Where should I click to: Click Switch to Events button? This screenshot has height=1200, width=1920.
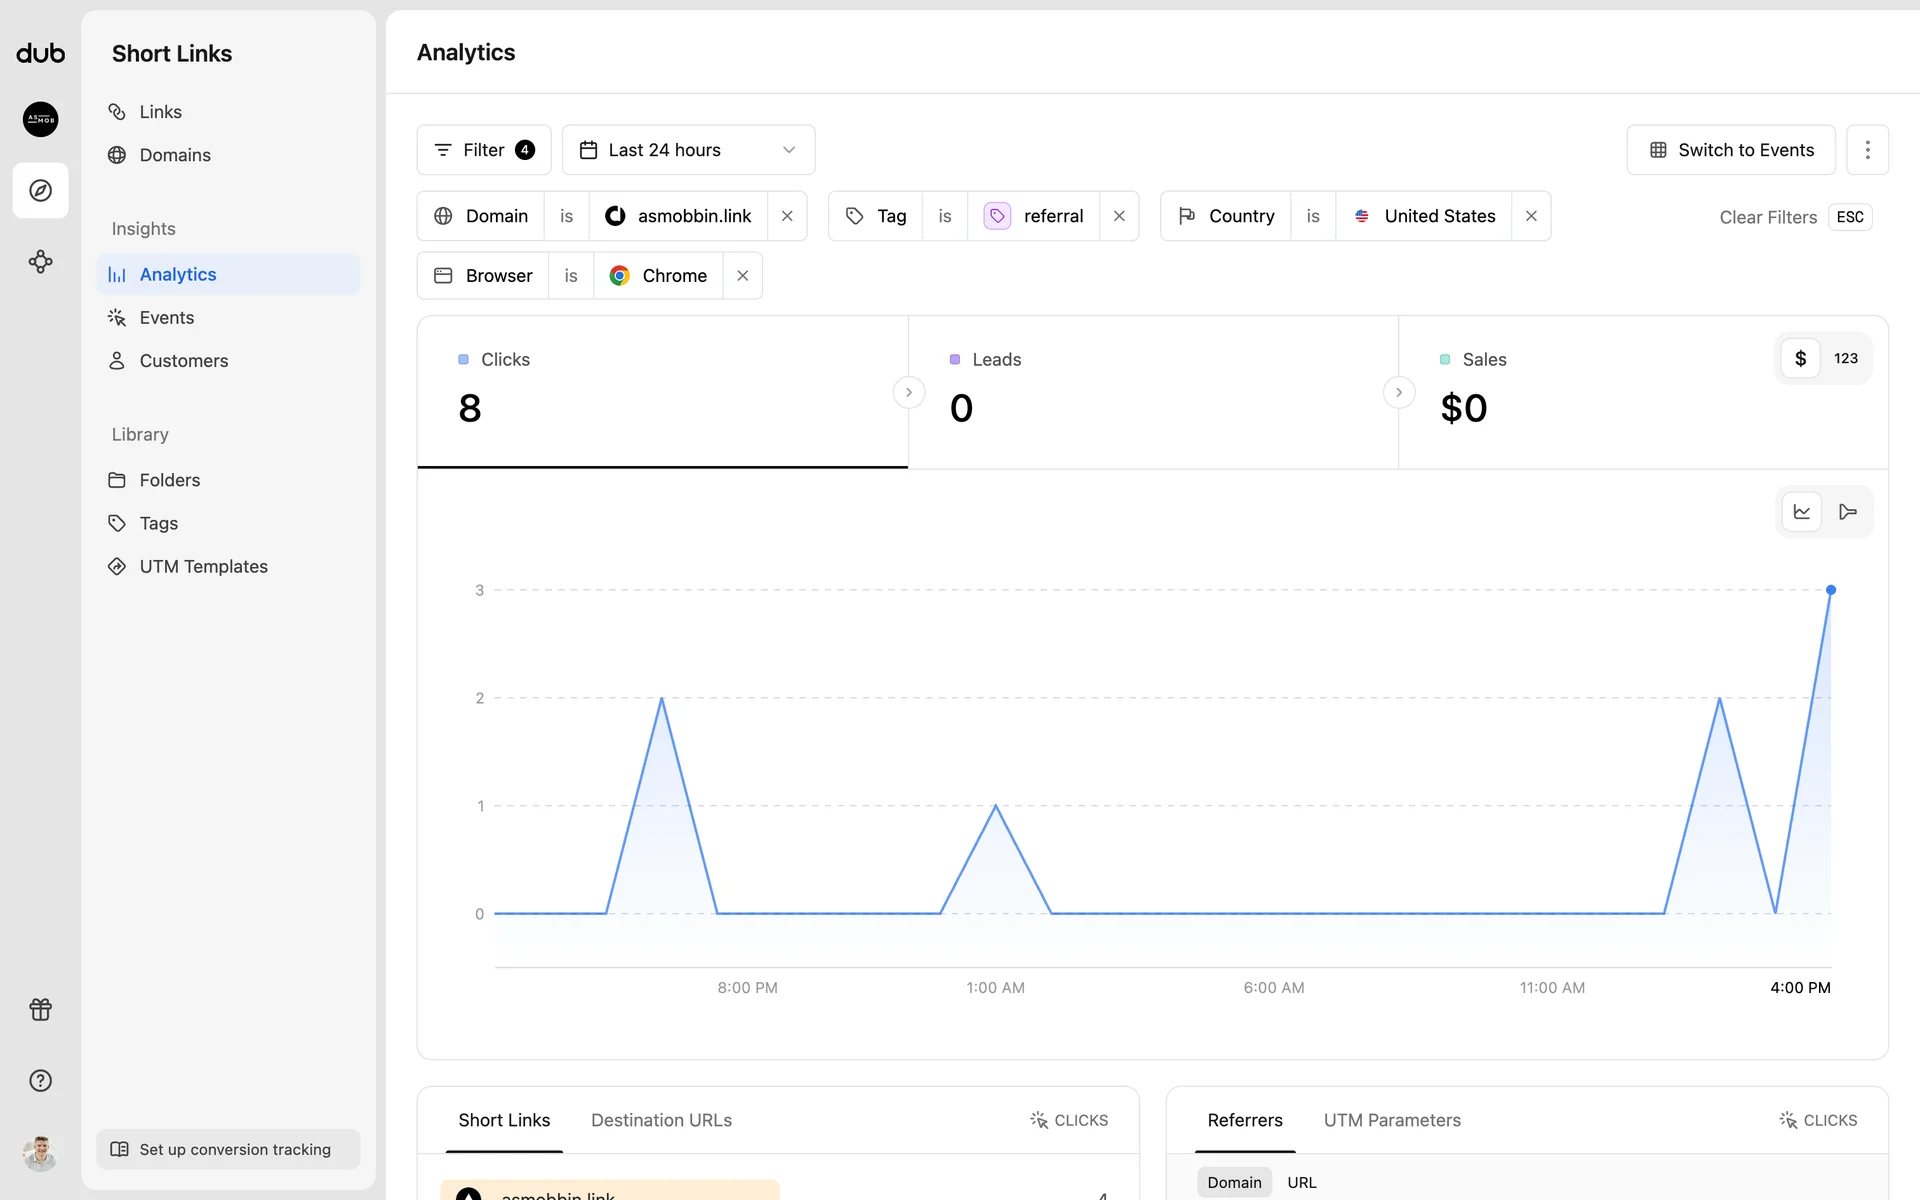(x=1730, y=150)
